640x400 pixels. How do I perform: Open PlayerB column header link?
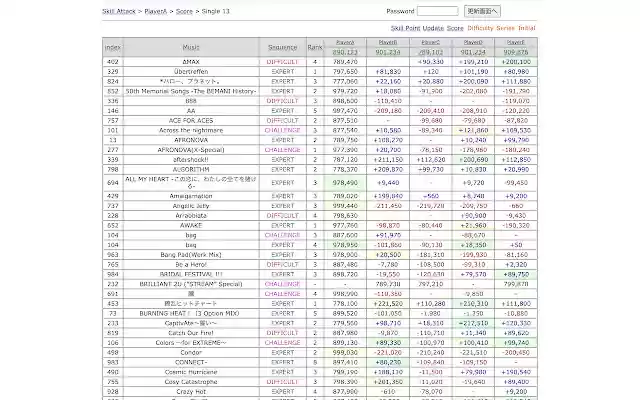(x=388, y=42)
